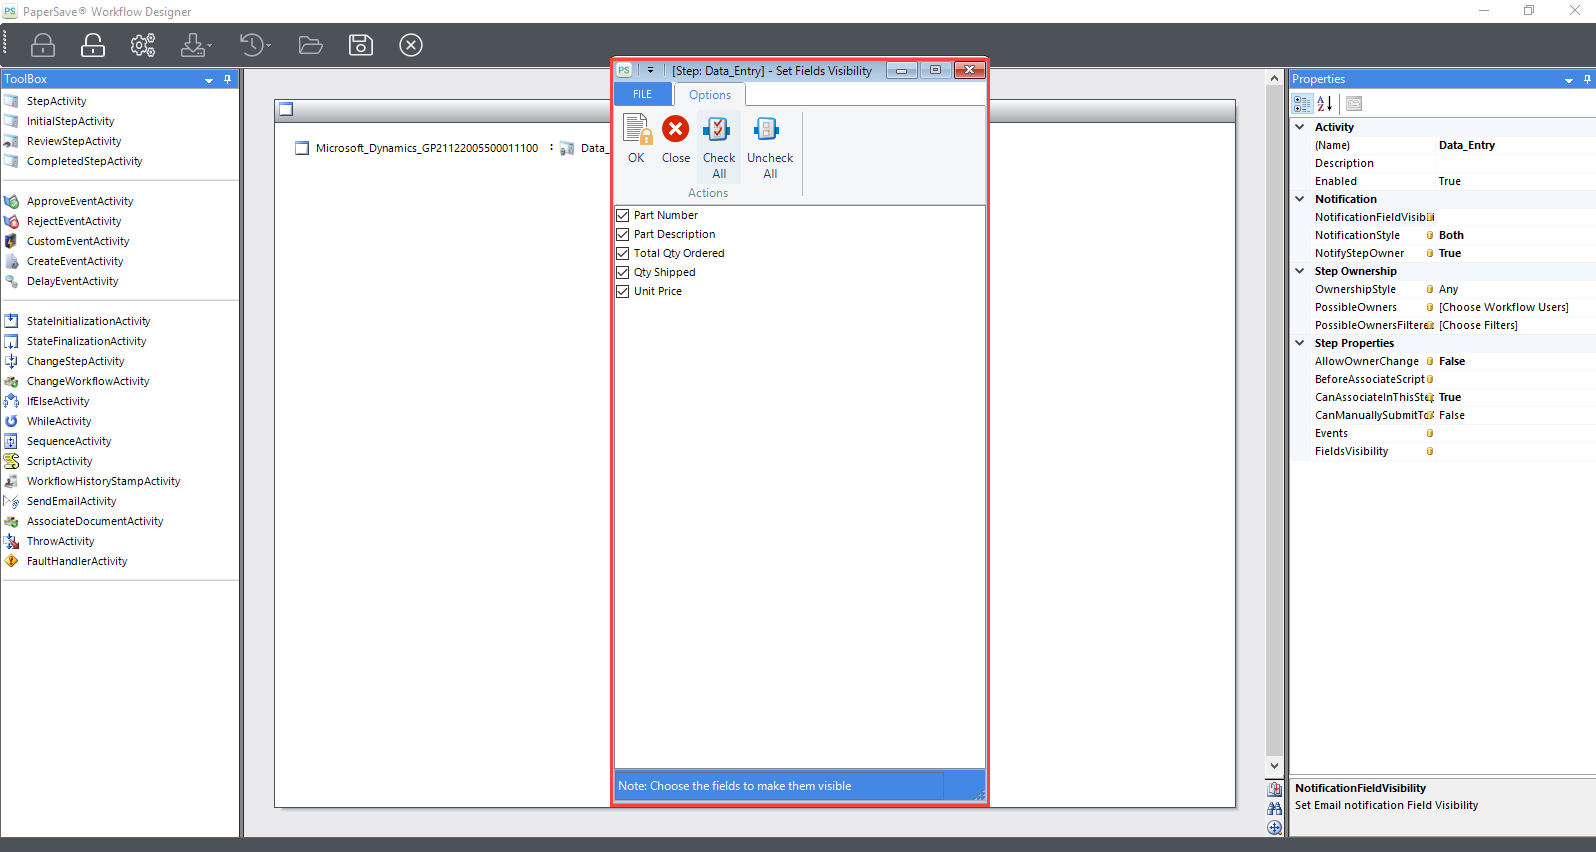The image size is (1596, 852).
Task: Click the floppy disk save icon
Action: pos(360,45)
